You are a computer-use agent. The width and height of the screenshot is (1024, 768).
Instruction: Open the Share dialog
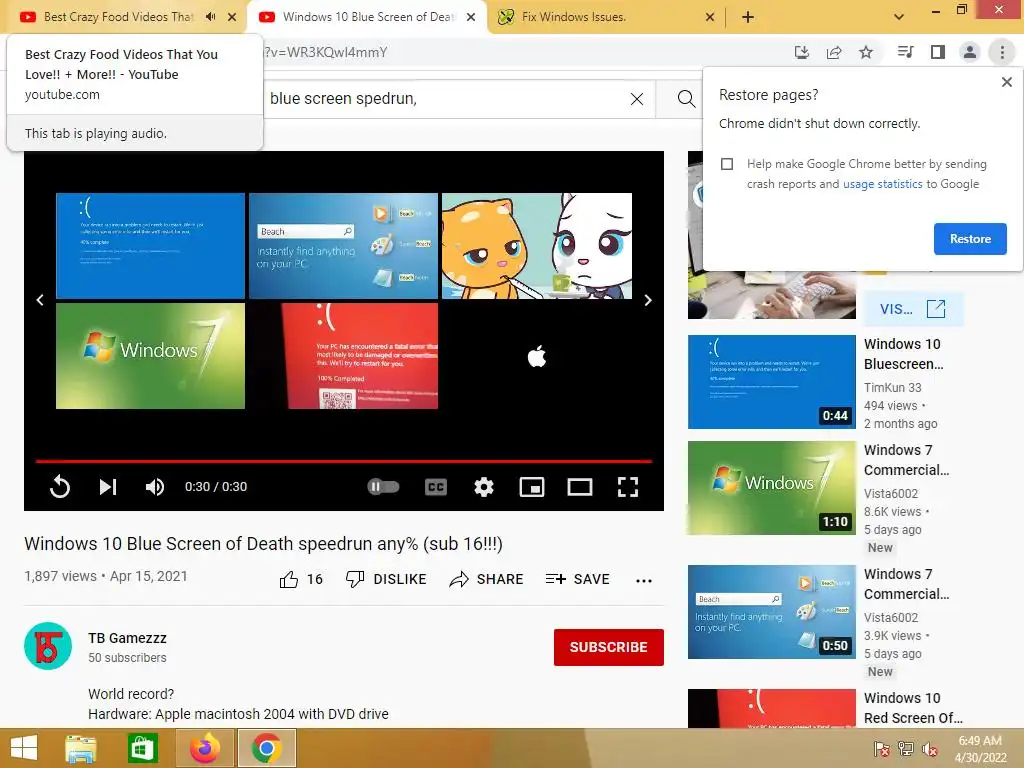487,579
